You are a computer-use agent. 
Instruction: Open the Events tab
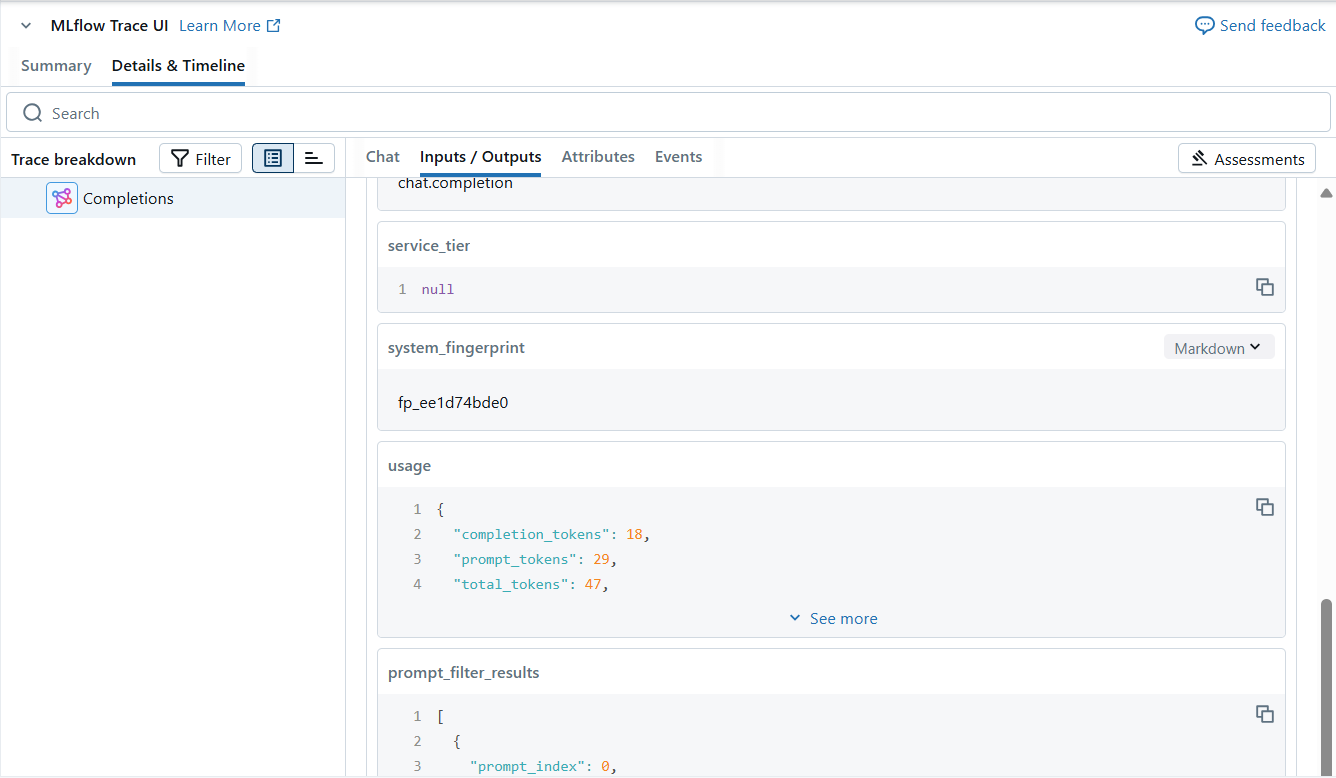tap(678, 157)
